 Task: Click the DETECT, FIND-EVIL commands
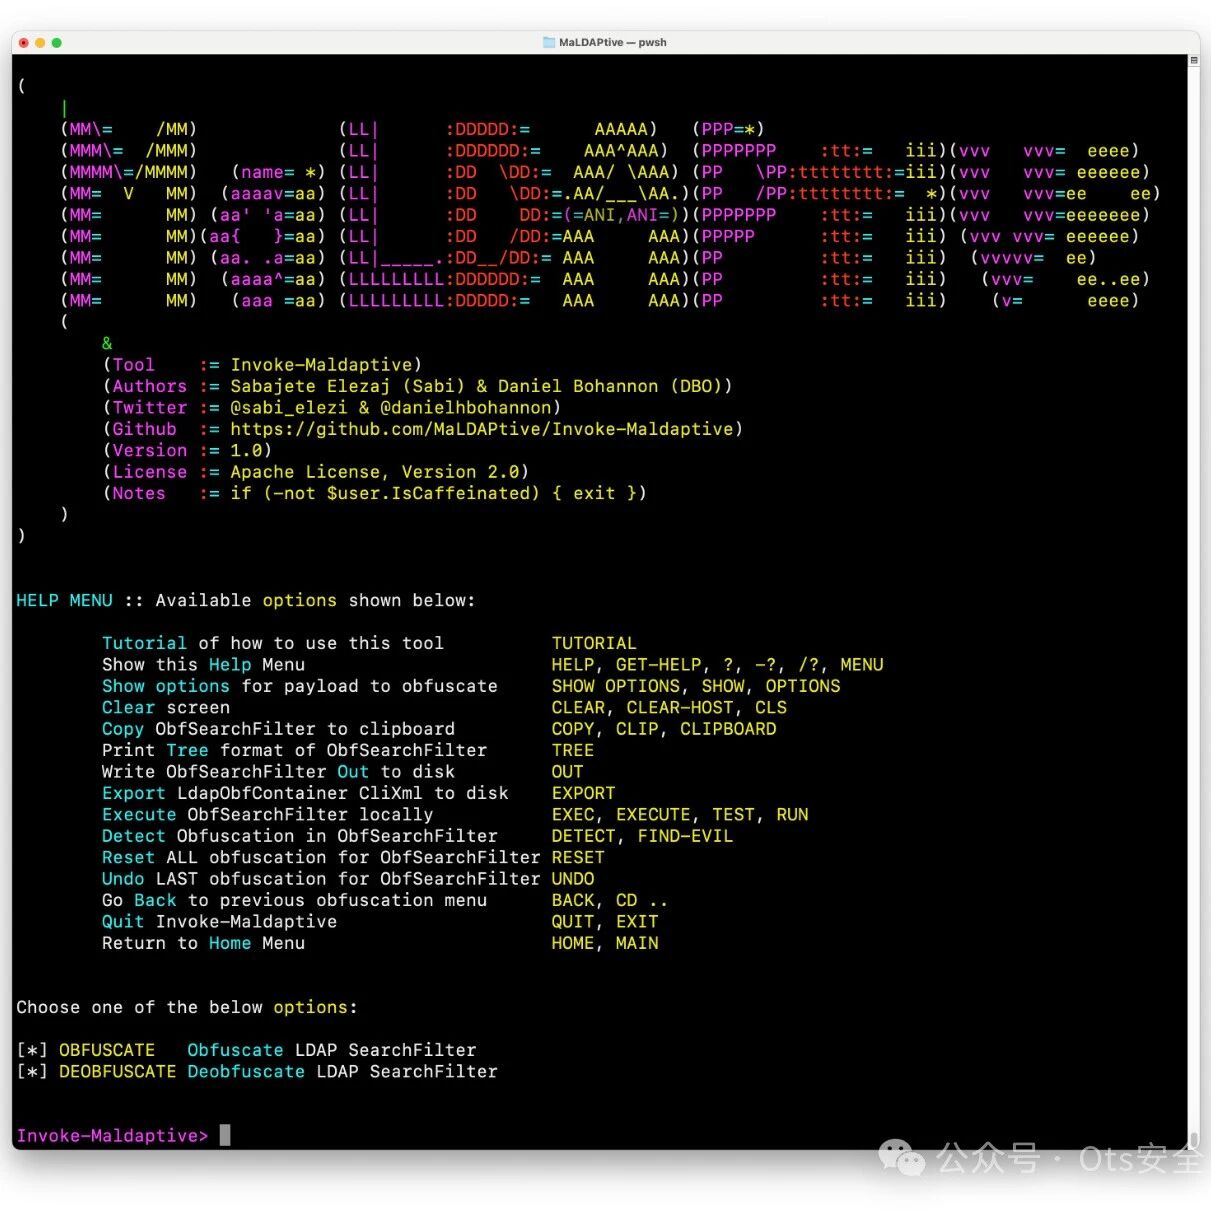click(642, 836)
